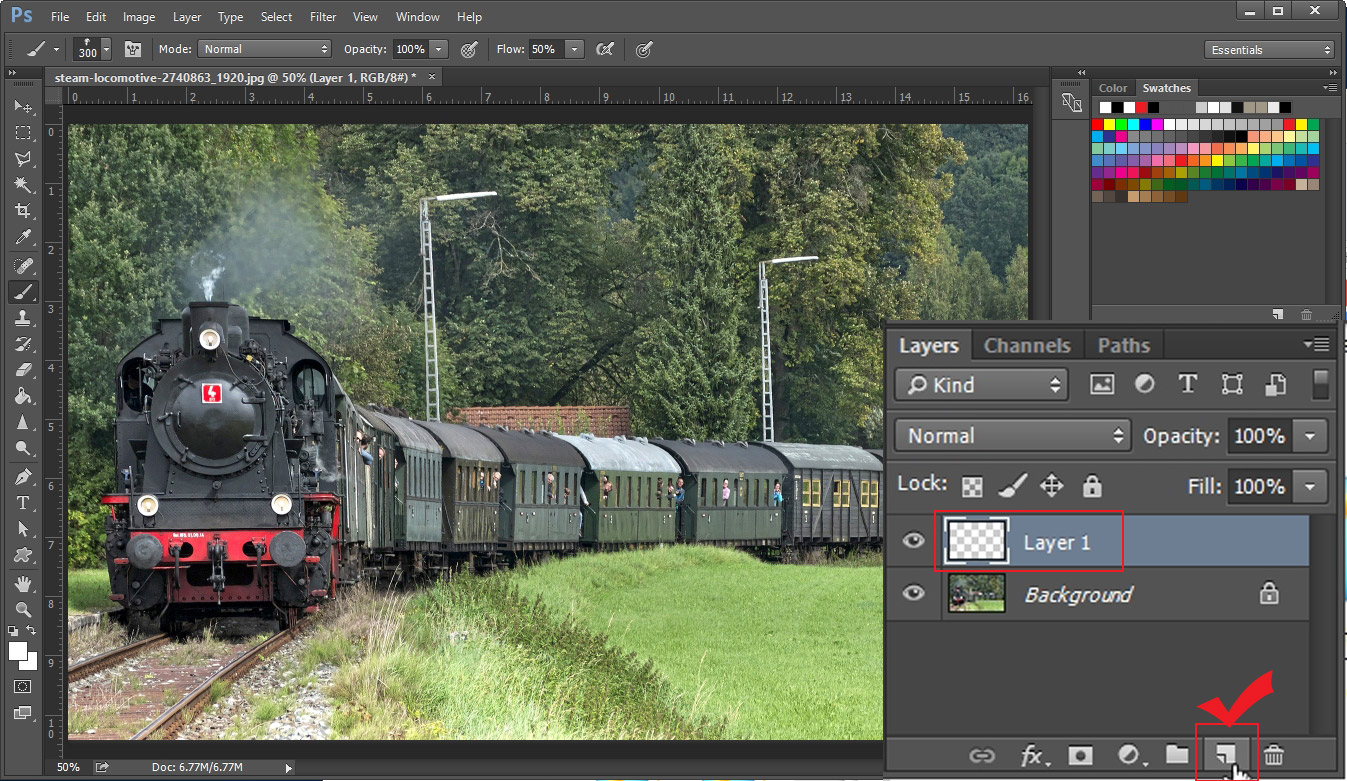The height and width of the screenshot is (781, 1347).
Task: Open the layer blend mode Normal dropdown
Action: (x=1013, y=436)
